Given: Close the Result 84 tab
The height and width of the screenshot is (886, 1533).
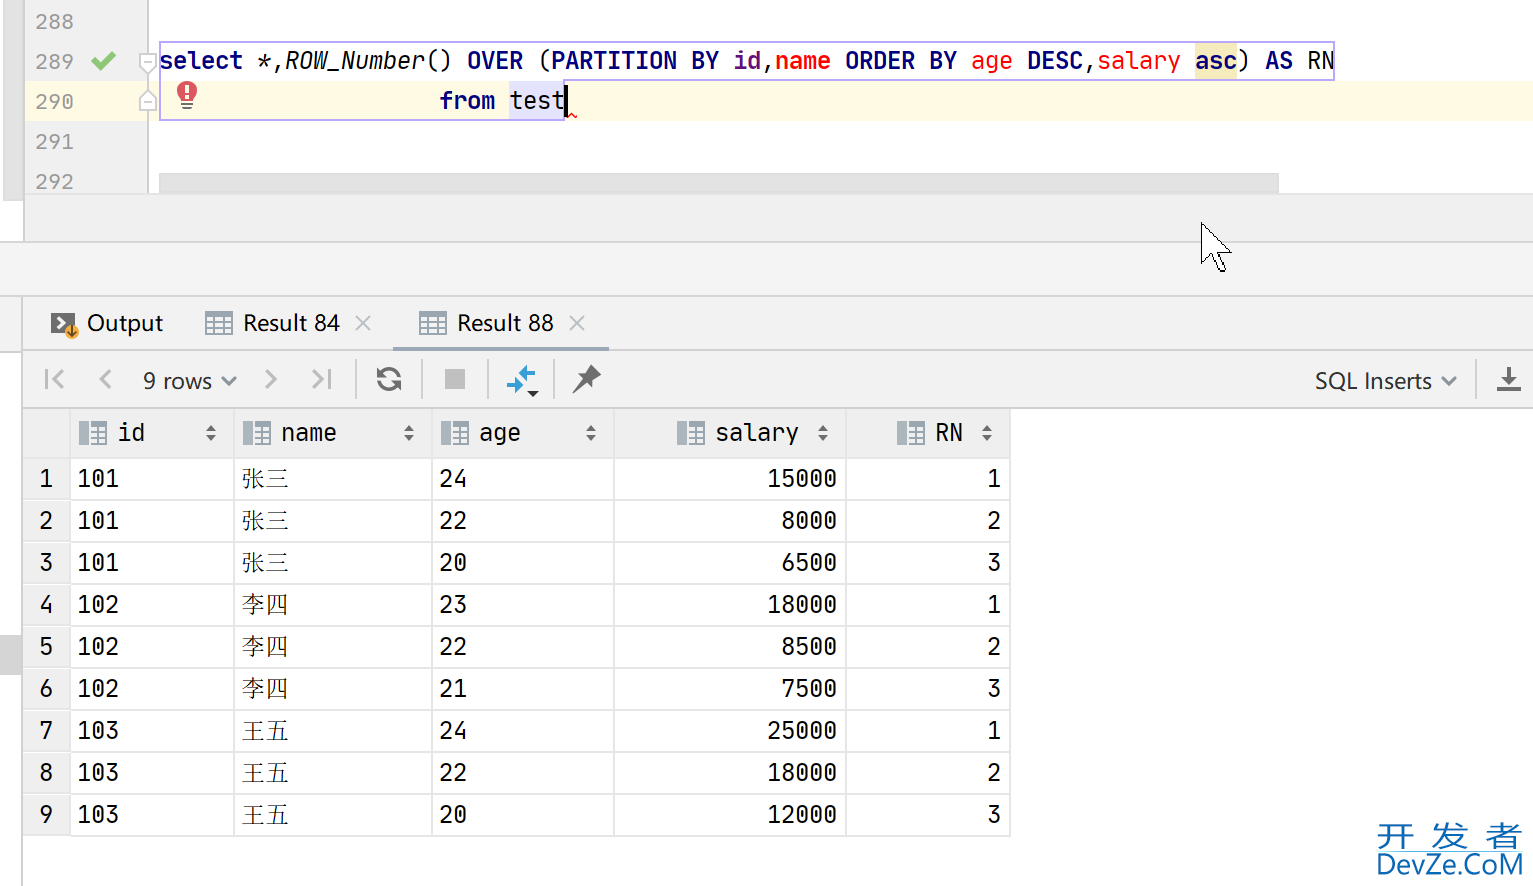Looking at the screenshot, I should 363,323.
